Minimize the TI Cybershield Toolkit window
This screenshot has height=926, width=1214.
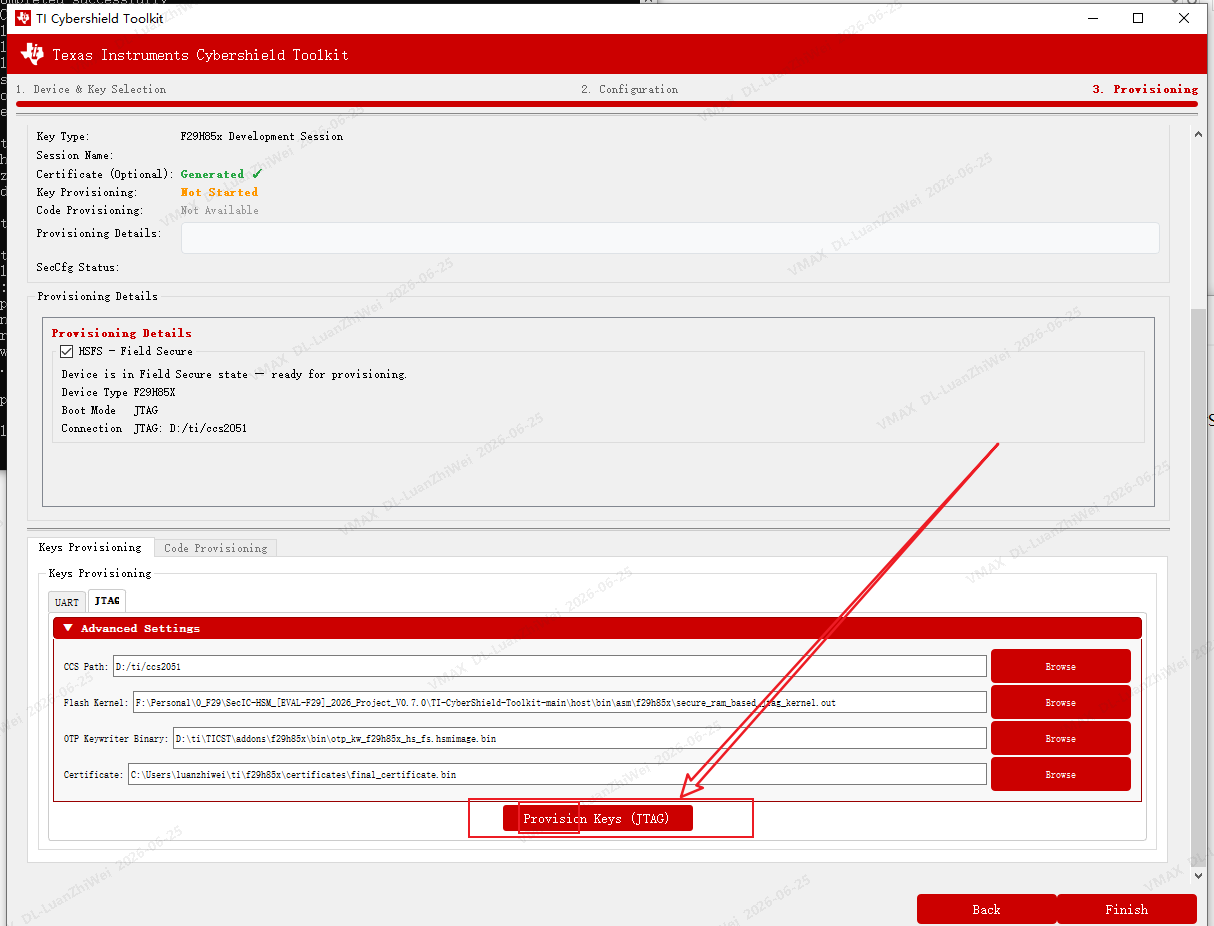coord(1092,18)
